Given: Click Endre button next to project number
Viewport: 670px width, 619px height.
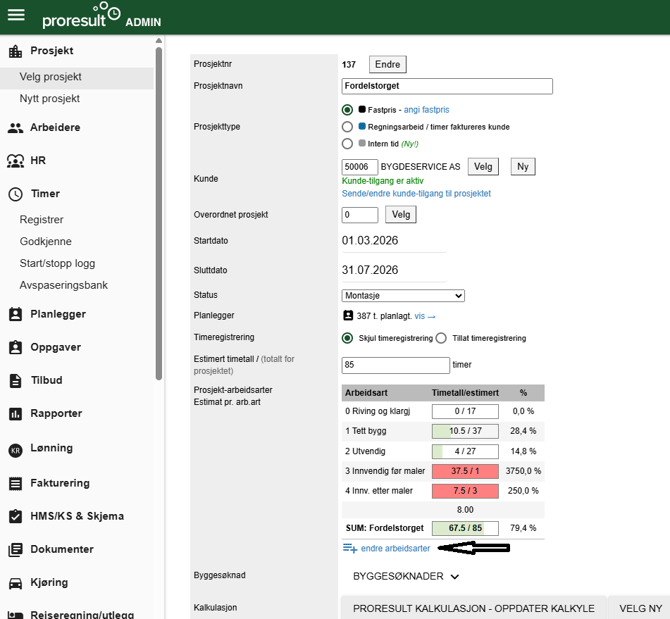Looking at the screenshot, I should tap(388, 65).
